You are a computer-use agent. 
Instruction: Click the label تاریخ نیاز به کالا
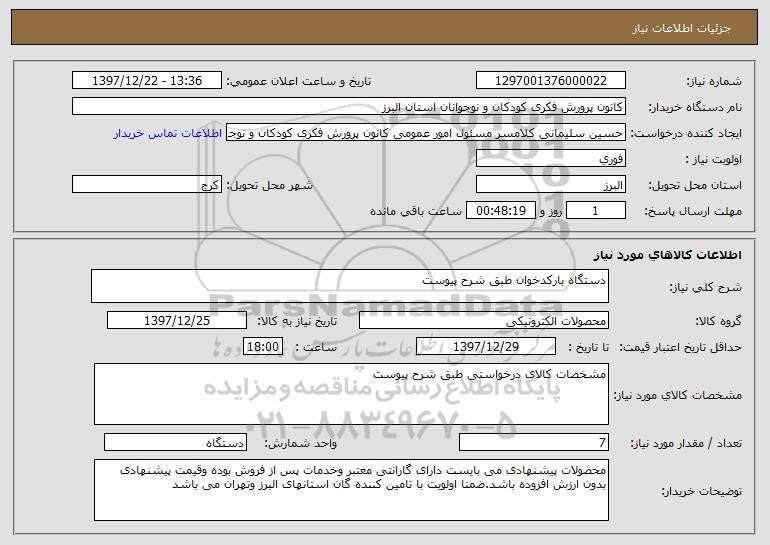pyautogui.click(x=297, y=321)
